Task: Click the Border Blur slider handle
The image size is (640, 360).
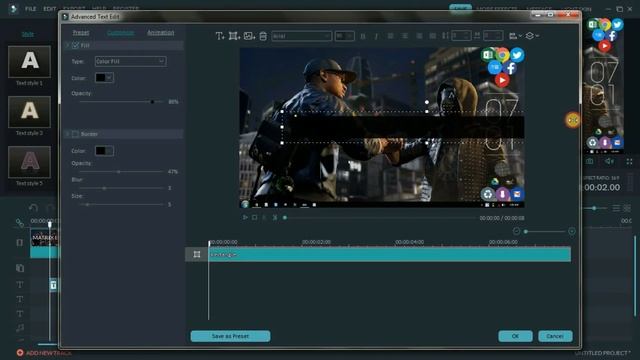Action: click(x=104, y=188)
